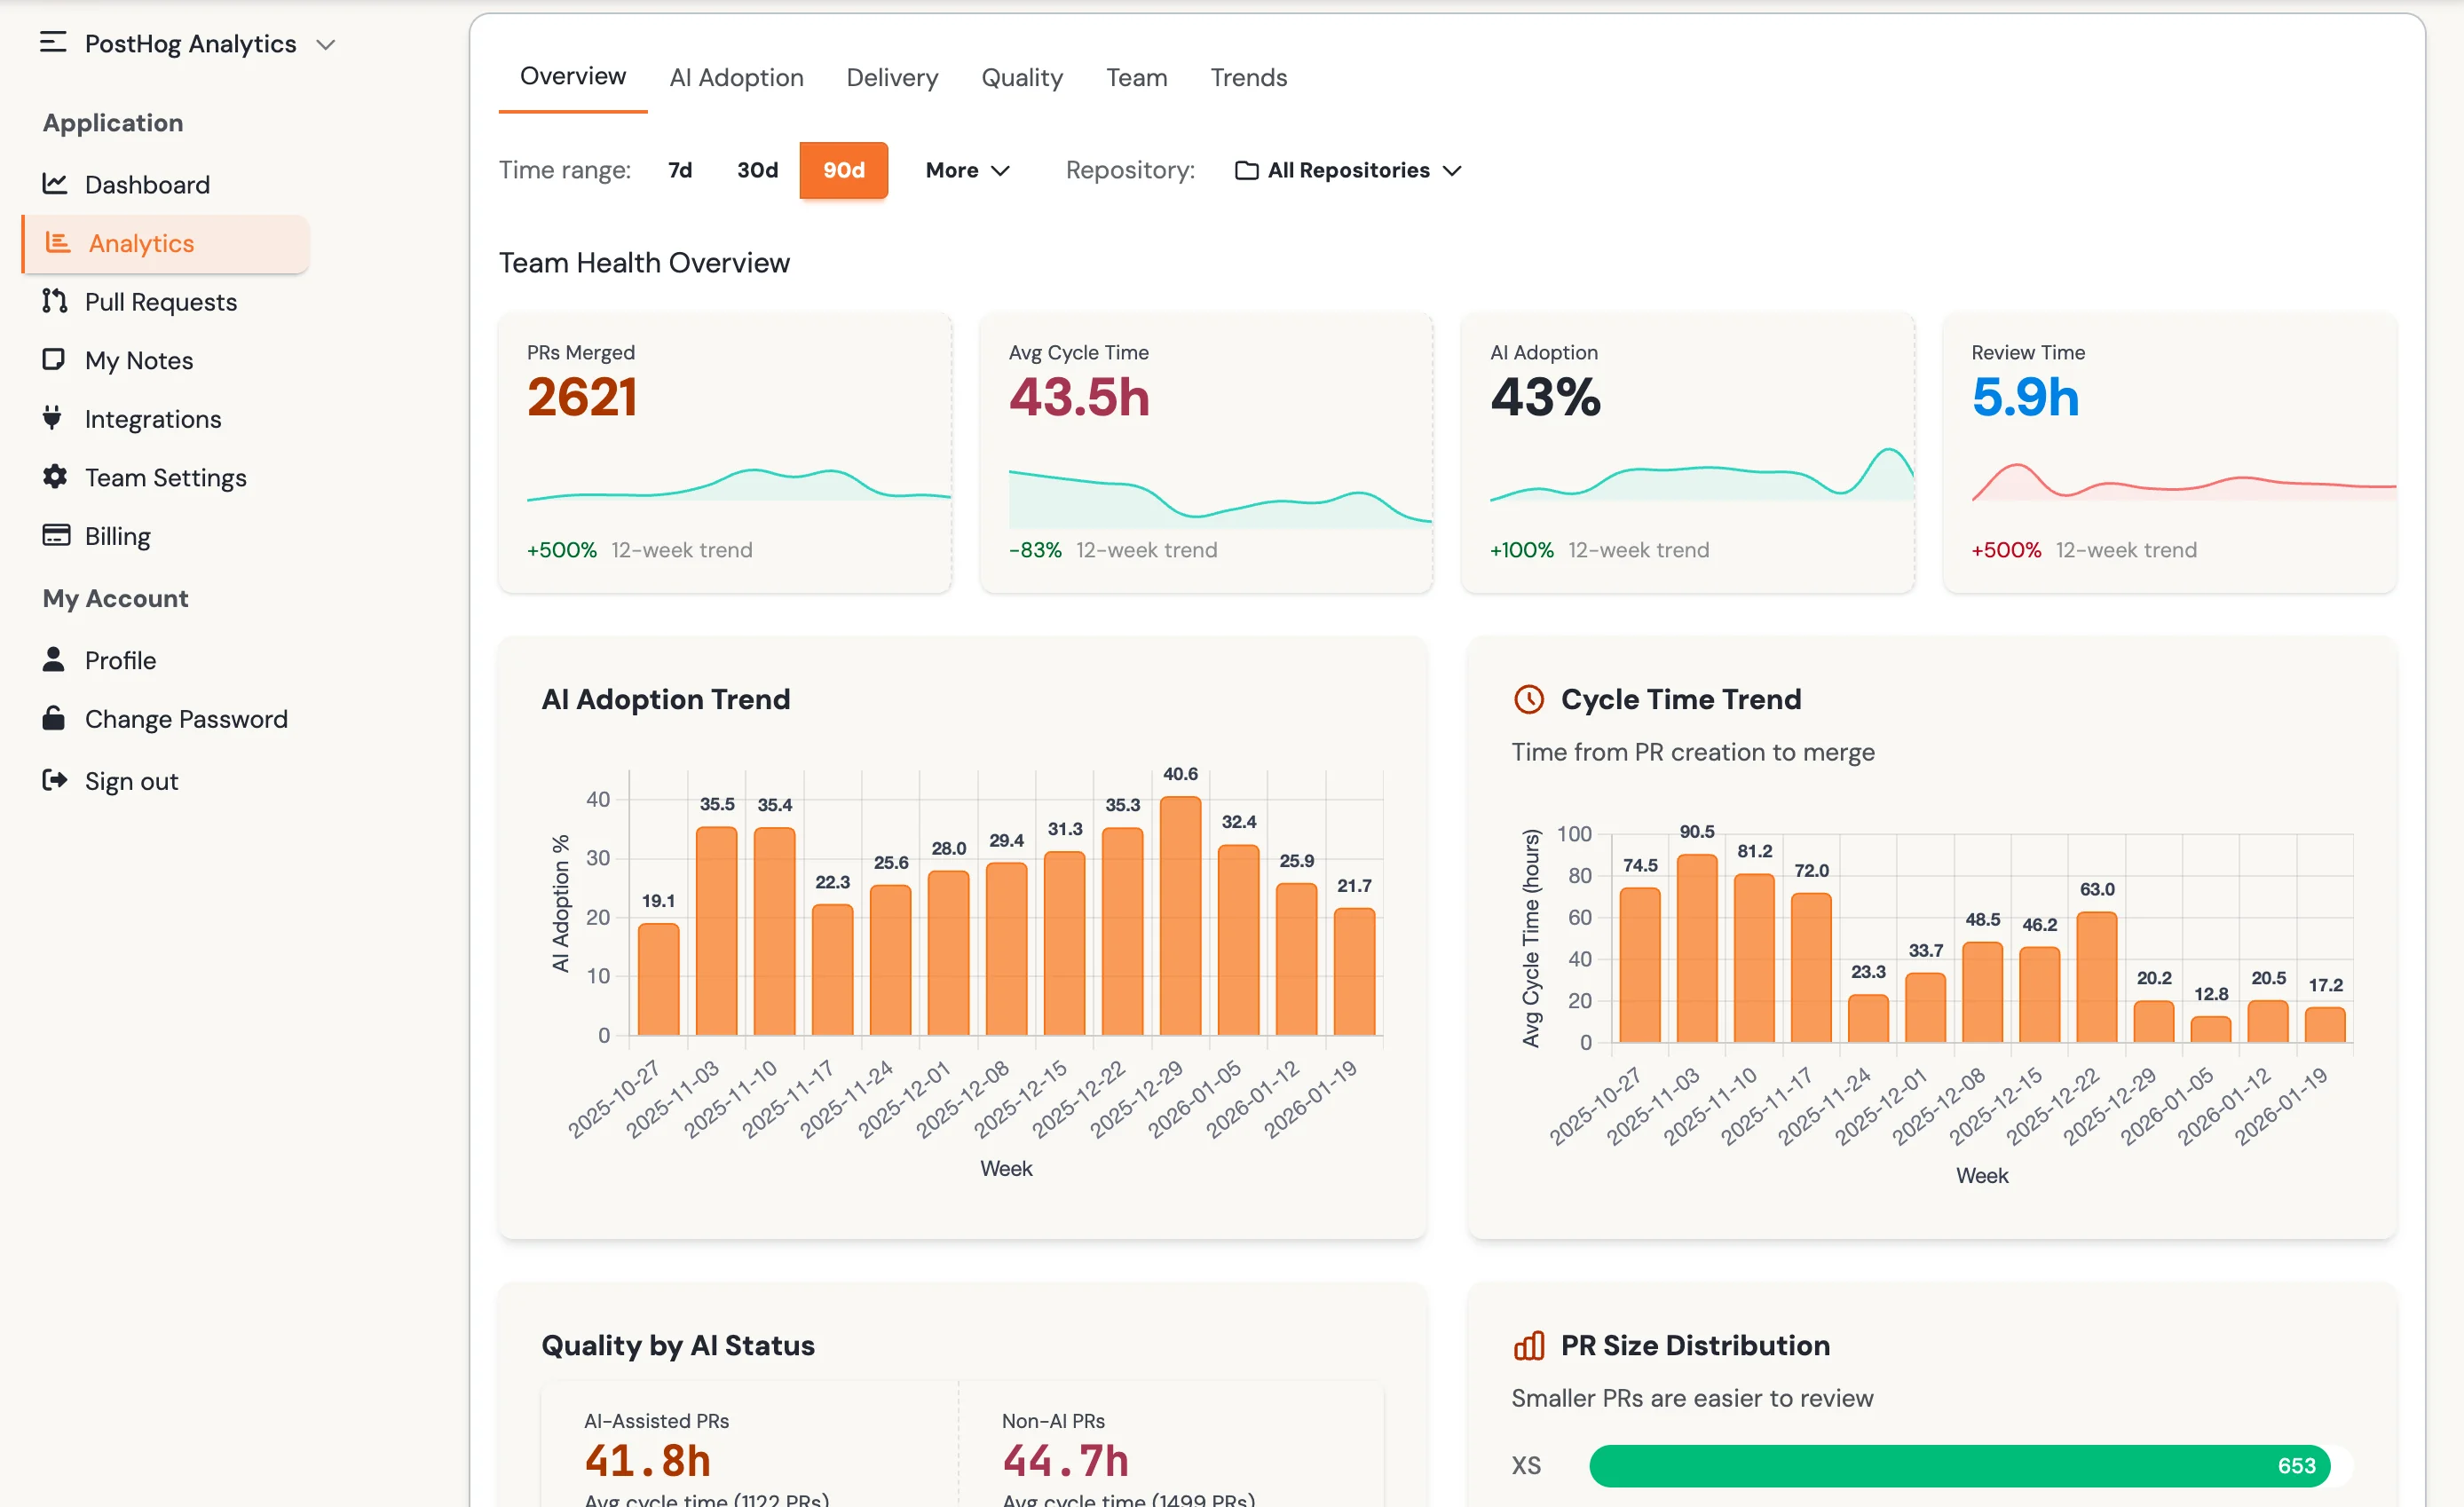
Task: Open the Quality tab
Action: pos(1021,78)
